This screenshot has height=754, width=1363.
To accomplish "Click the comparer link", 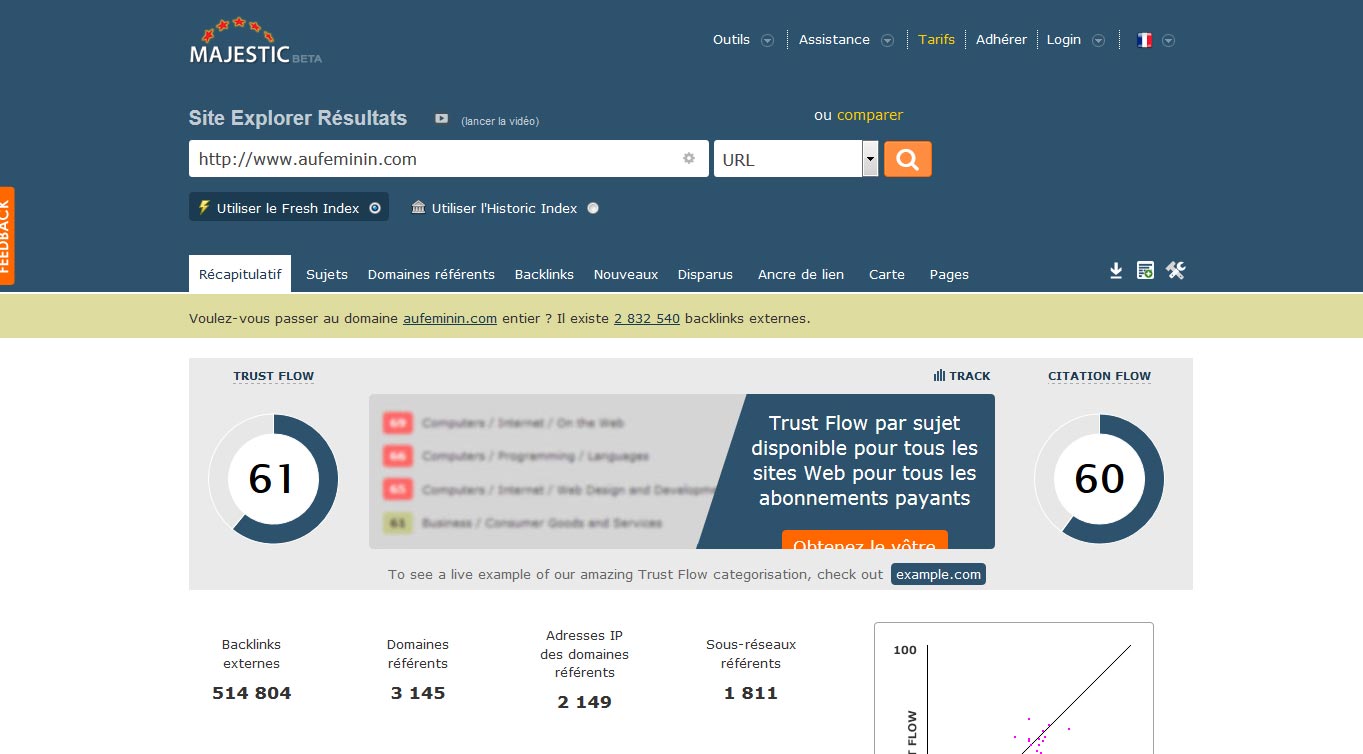I will (870, 115).
